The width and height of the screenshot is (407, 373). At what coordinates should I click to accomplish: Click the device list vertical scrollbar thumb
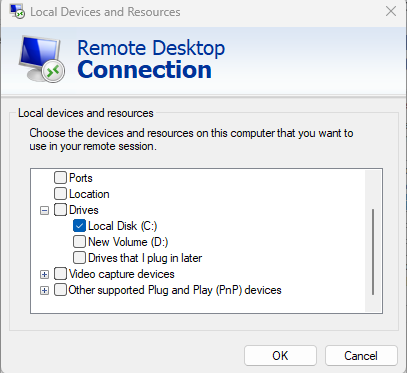[373, 252]
